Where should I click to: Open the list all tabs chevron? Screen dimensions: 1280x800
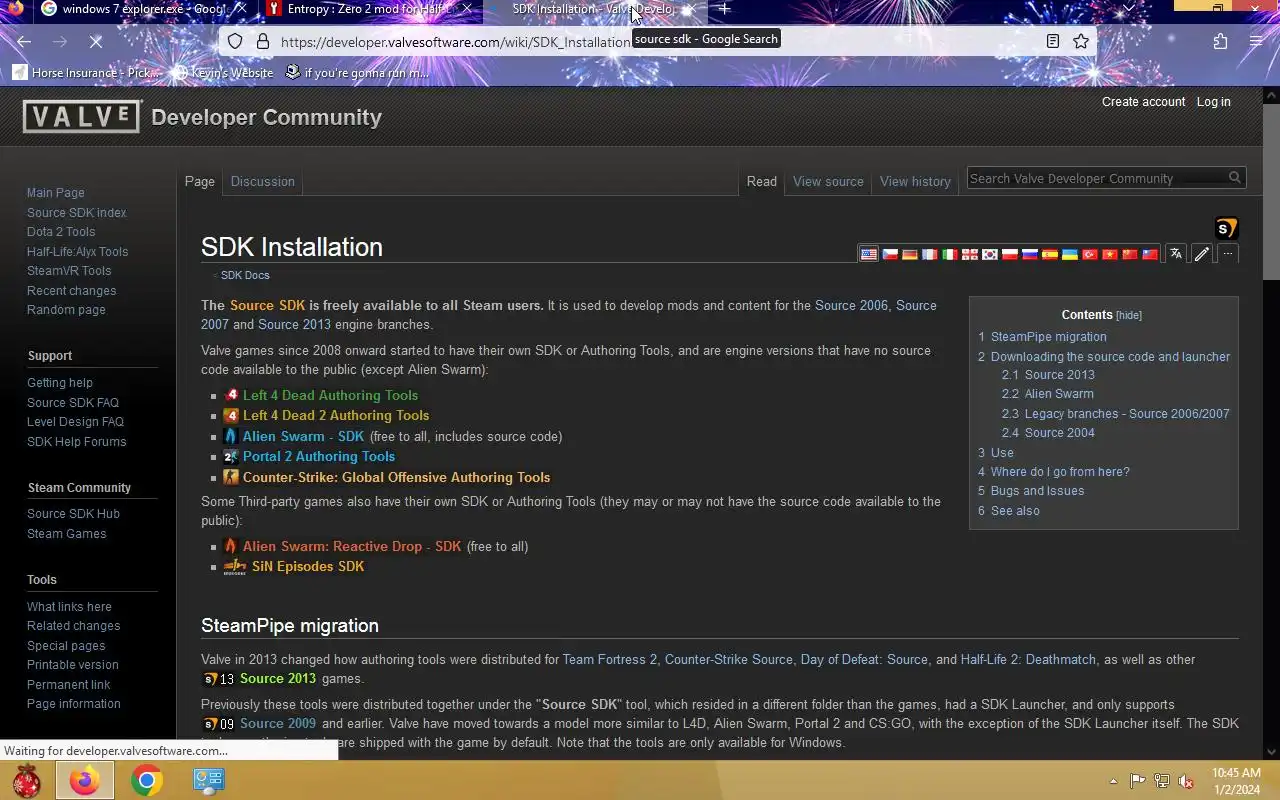[x=1129, y=8]
